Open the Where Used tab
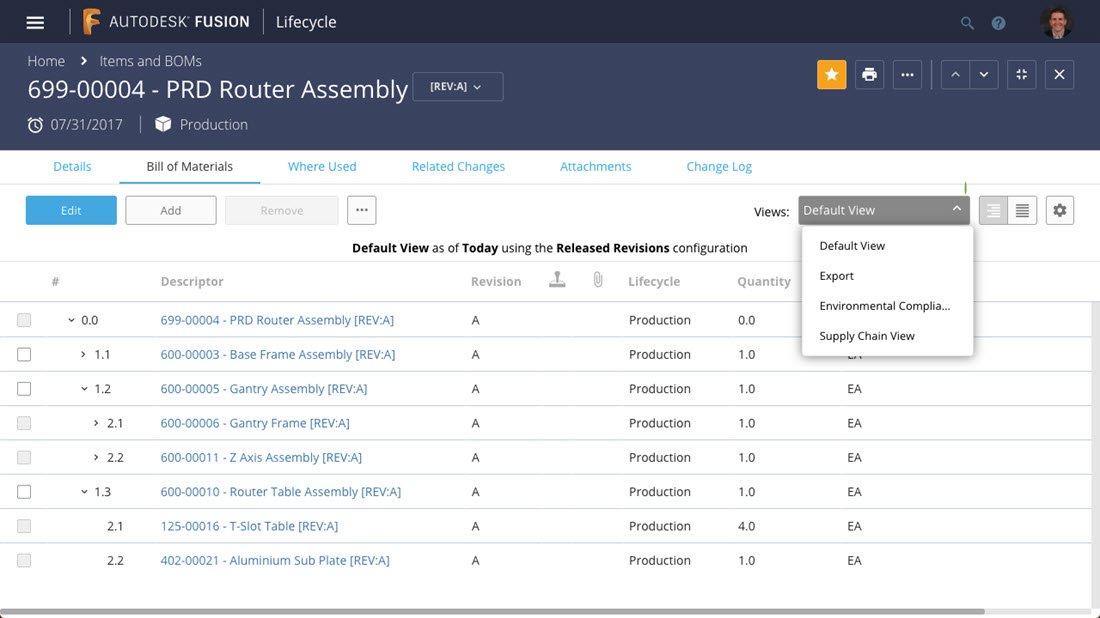Viewport: 1100px width, 618px height. pyautogui.click(x=322, y=166)
